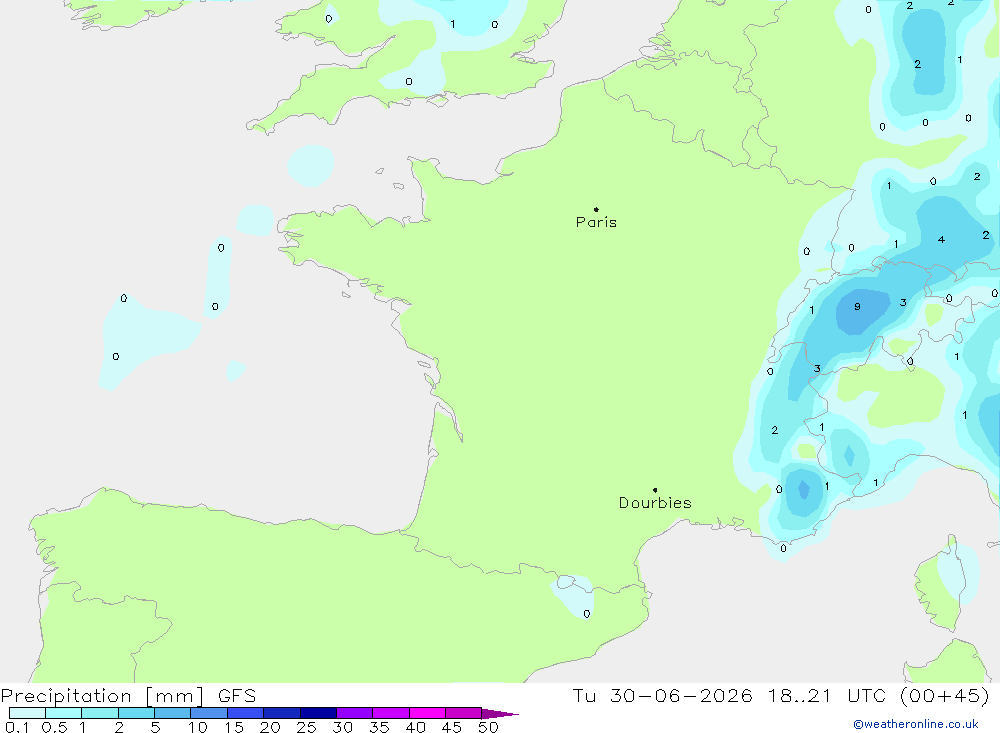1000x733 pixels.
Task: Click the 0.1 legend scale label
Action: click(17, 727)
